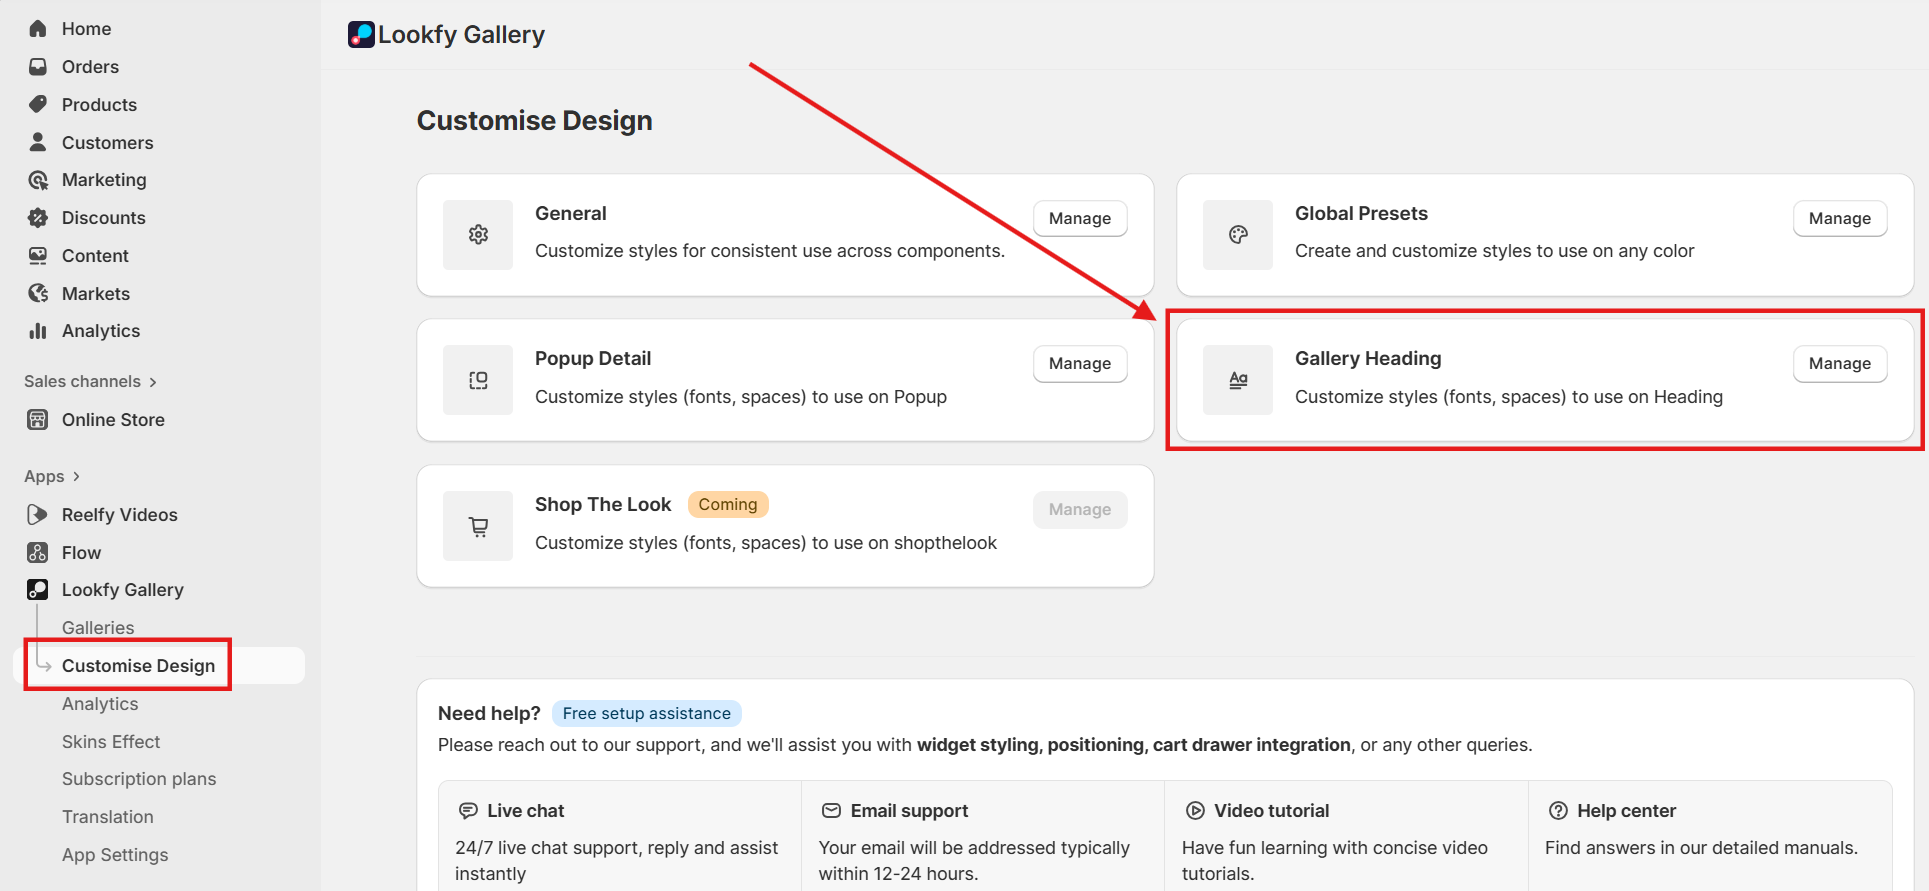Image resolution: width=1929 pixels, height=891 pixels.
Task: Click the Coming badge on Shop The Look
Action: pos(728,505)
